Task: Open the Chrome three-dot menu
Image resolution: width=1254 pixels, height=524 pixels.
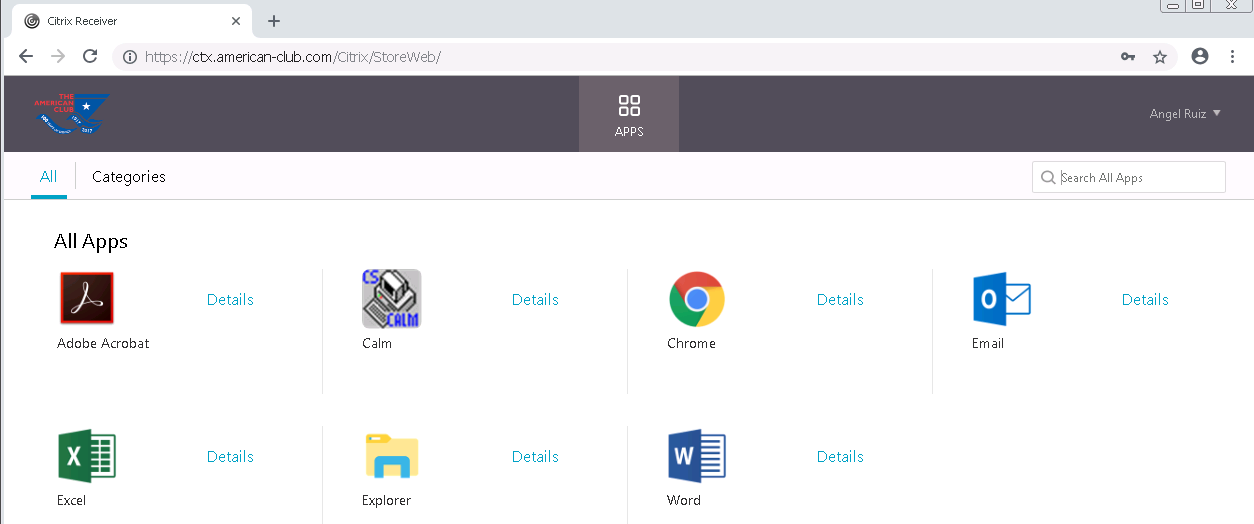Action: click(1232, 57)
